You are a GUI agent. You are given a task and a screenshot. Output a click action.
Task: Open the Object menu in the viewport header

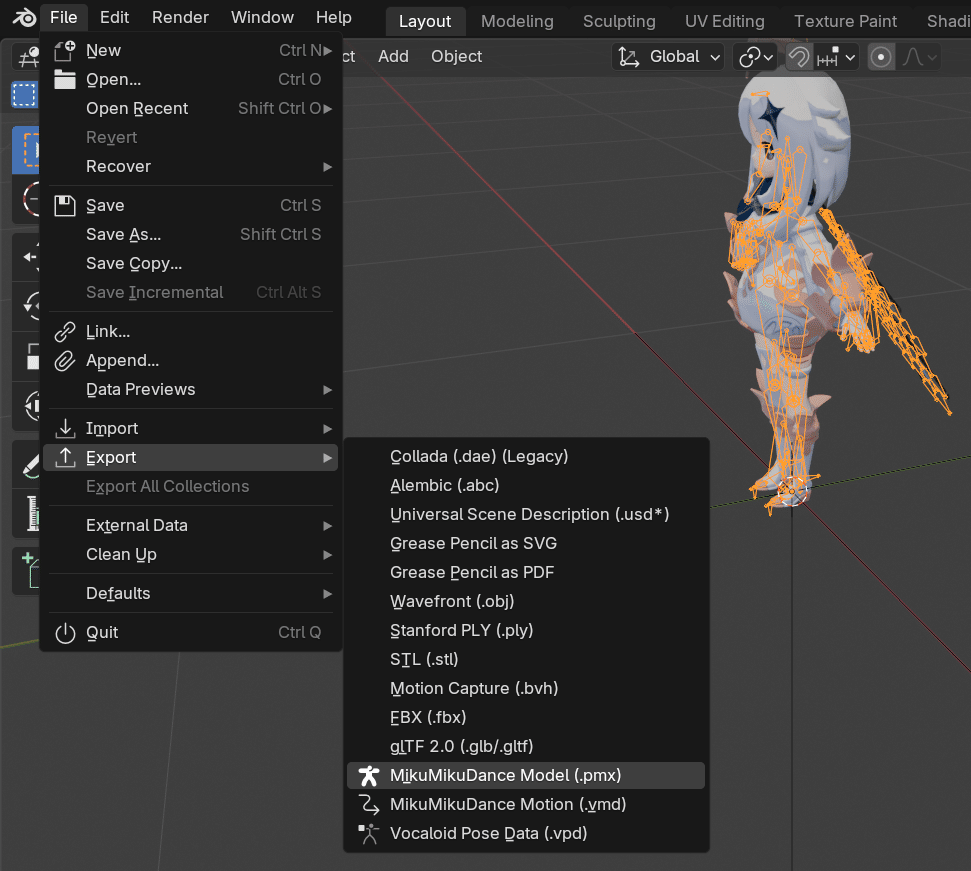click(x=456, y=56)
